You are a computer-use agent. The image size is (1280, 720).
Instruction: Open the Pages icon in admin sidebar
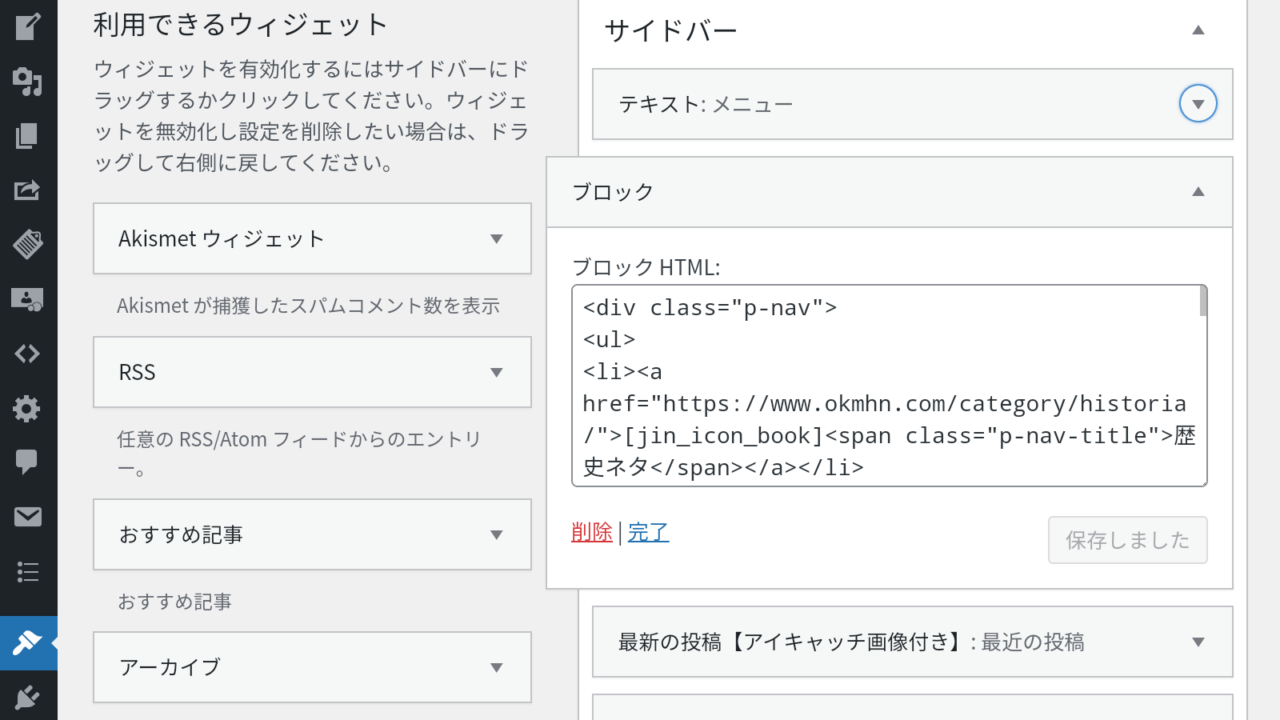[27, 136]
